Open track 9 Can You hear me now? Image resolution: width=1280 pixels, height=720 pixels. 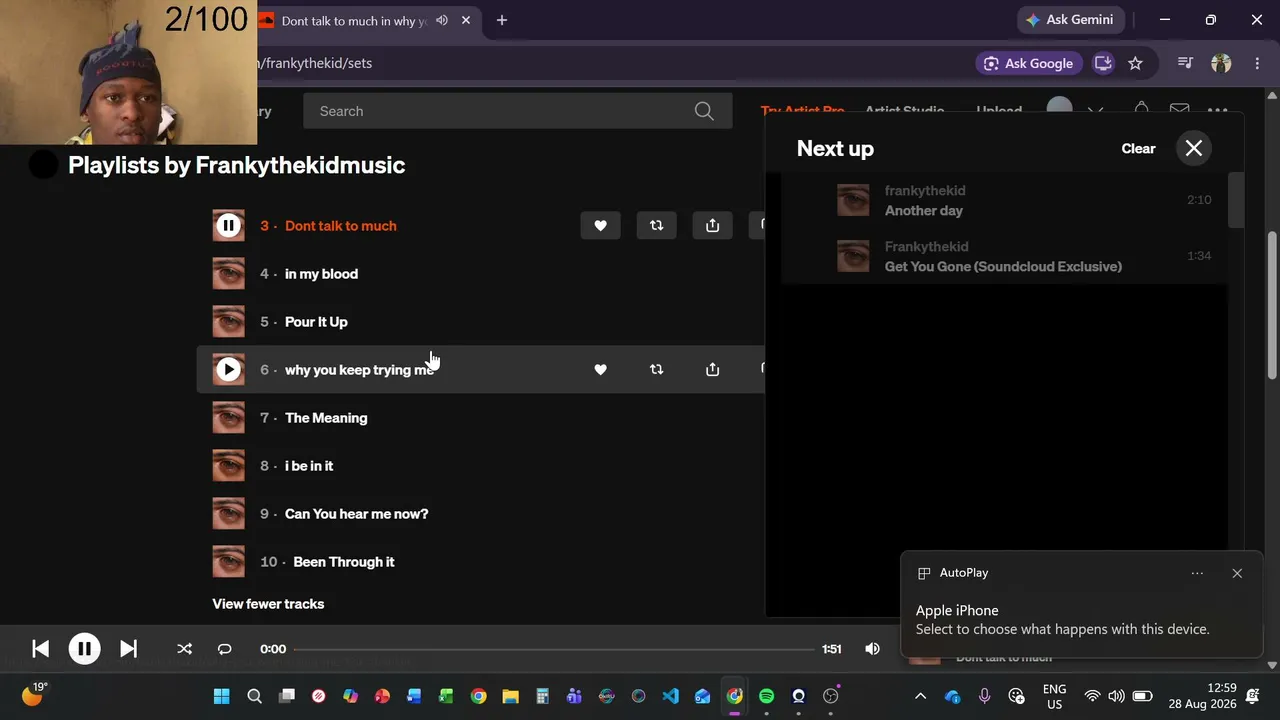pos(356,514)
